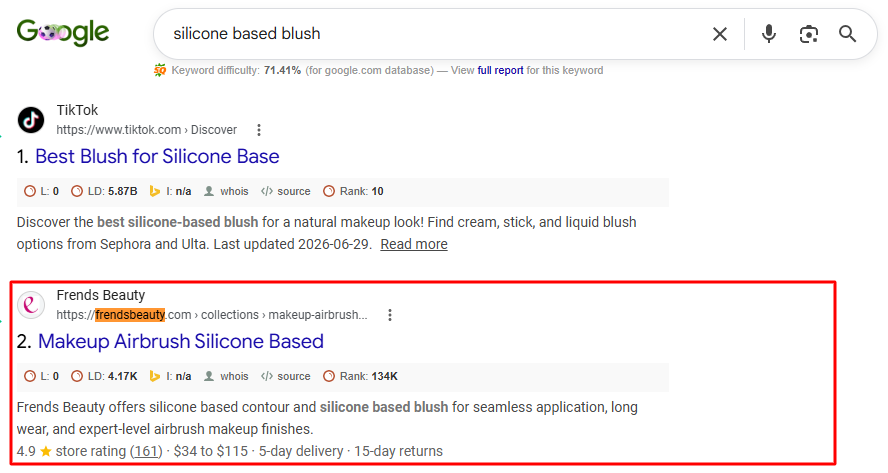Click 'source' in the TikTok SEO bar
The image size is (888, 473).
(x=285, y=191)
